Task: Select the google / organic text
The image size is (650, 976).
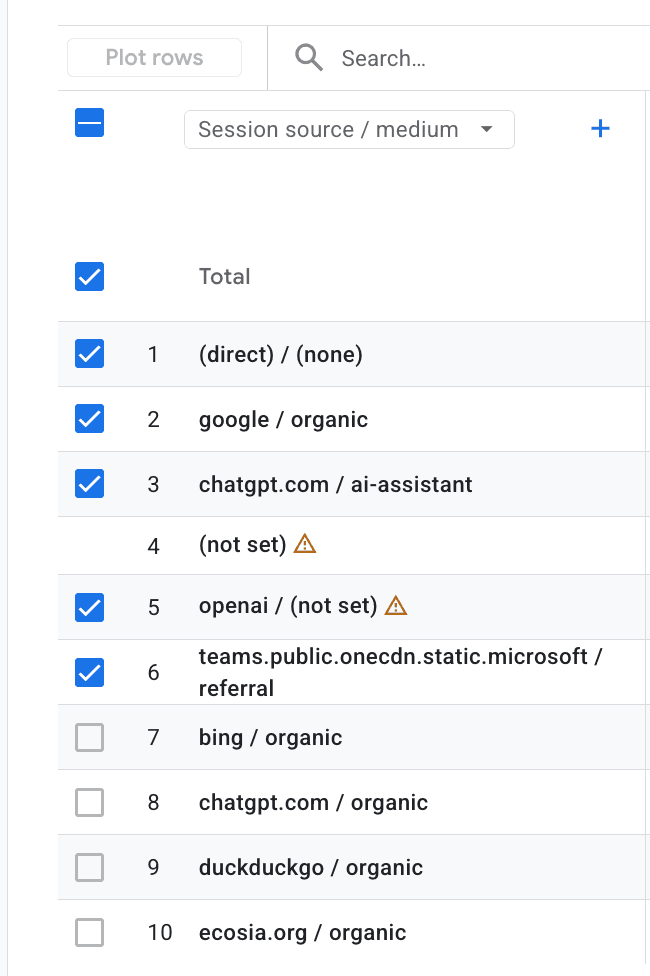Action: click(283, 420)
